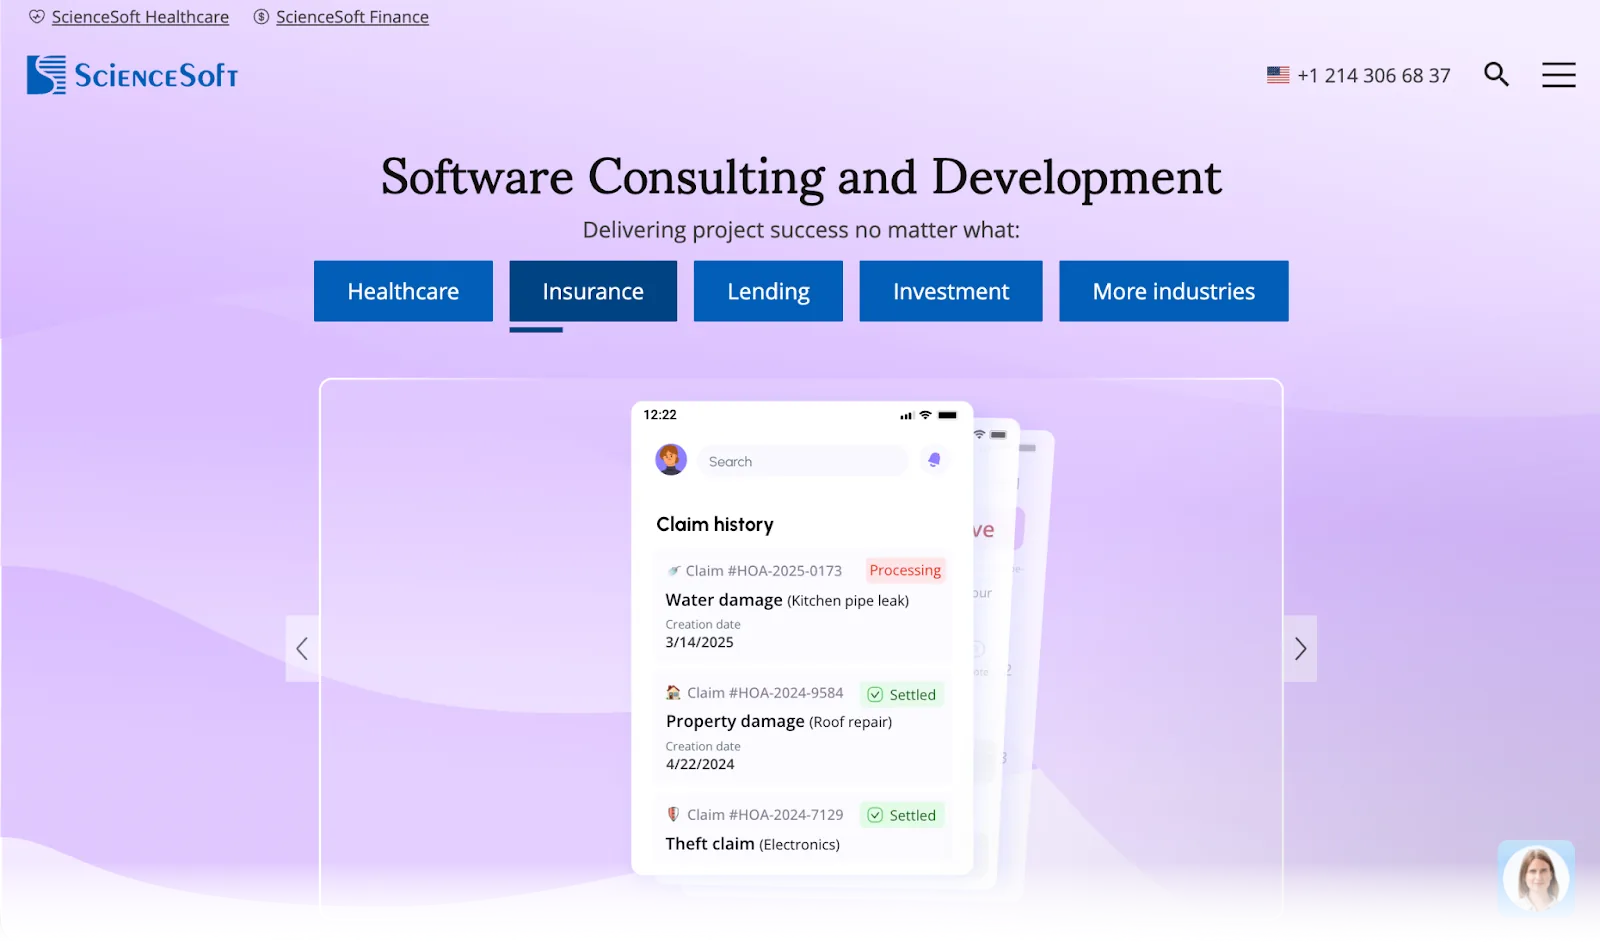Click the 4/22/2024 creation date
Image resolution: width=1600 pixels, height=945 pixels.
point(700,764)
